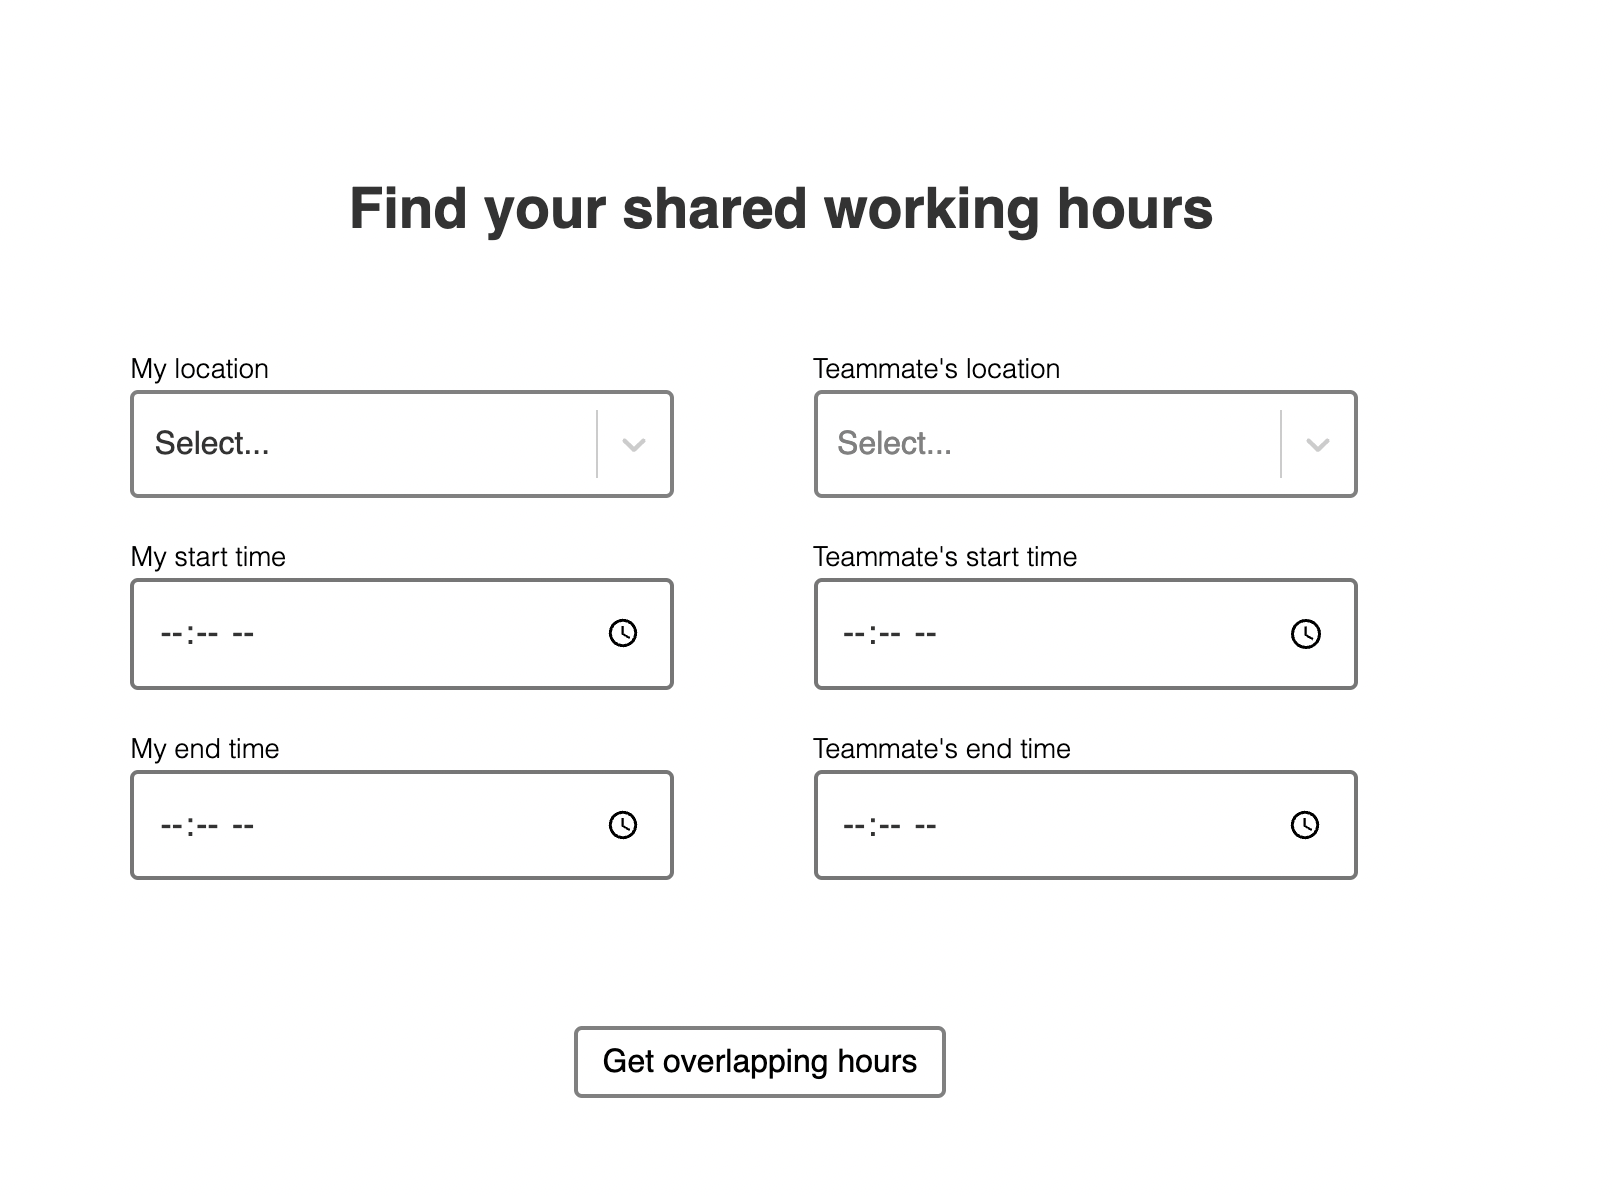Click the clock icon in My start time field
The width and height of the screenshot is (1614, 1196).
click(621, 633)
